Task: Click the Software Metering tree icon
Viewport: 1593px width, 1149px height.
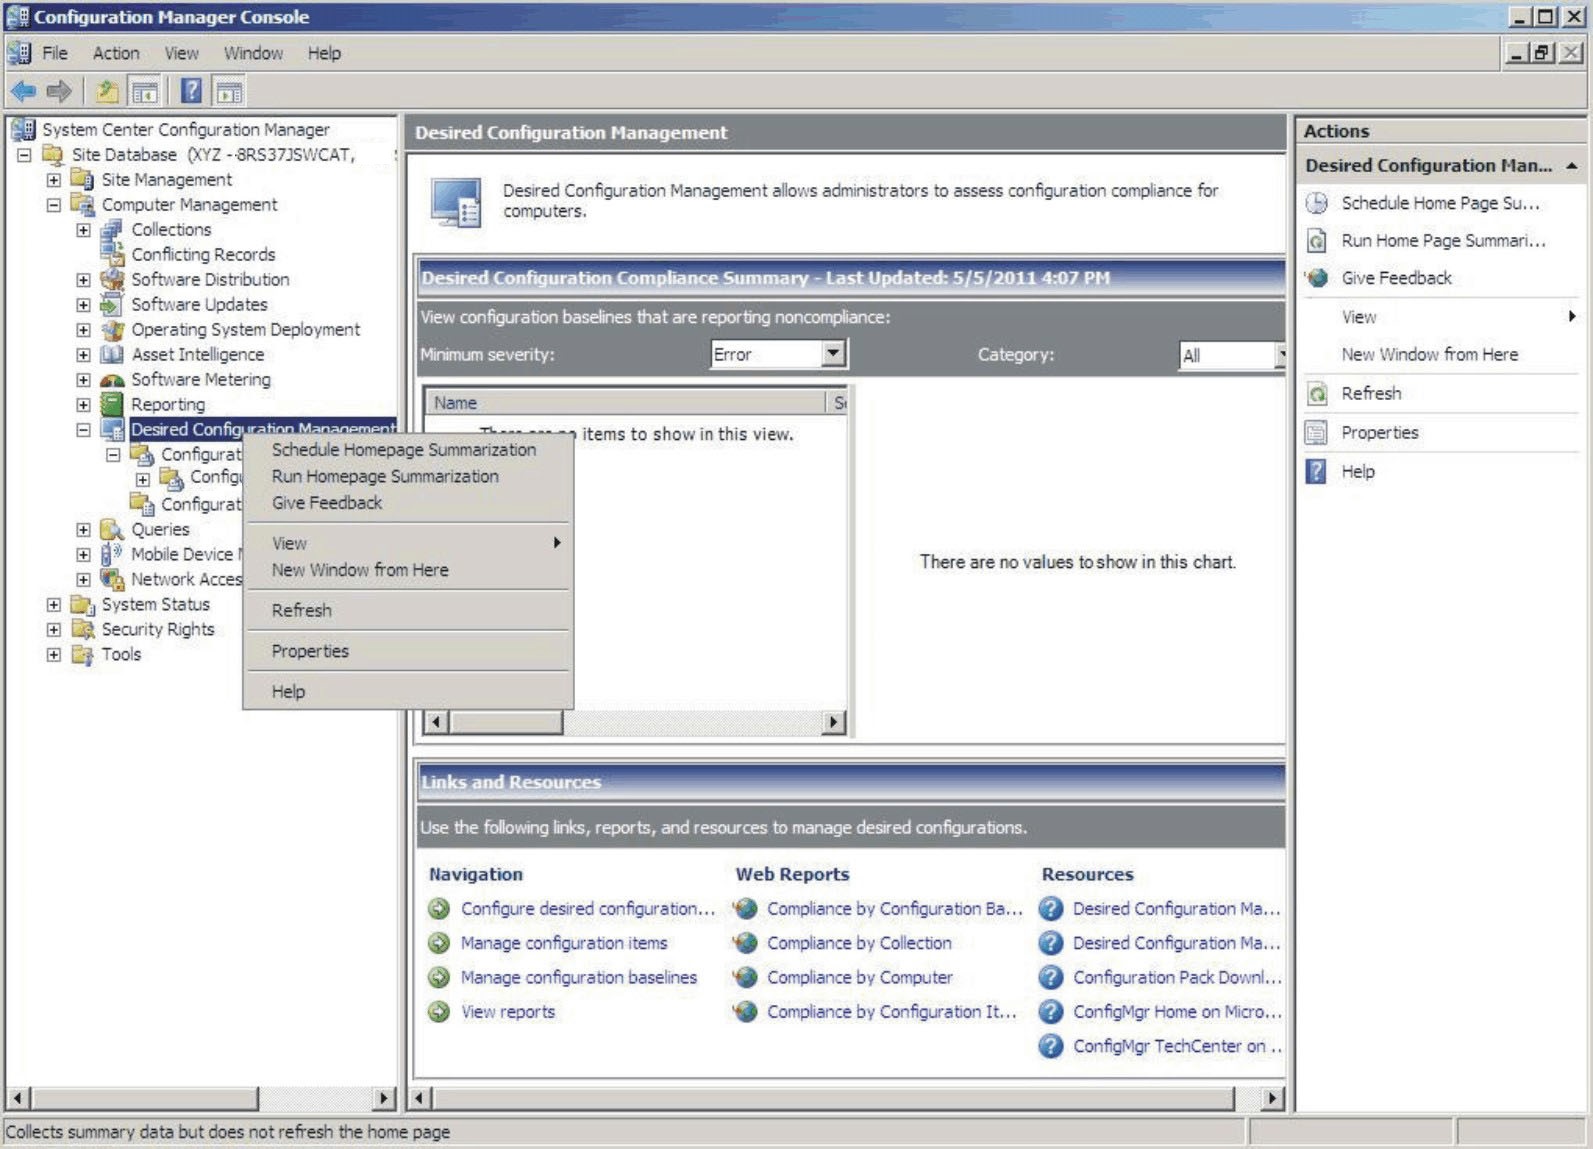Action: tap(113, 380)
